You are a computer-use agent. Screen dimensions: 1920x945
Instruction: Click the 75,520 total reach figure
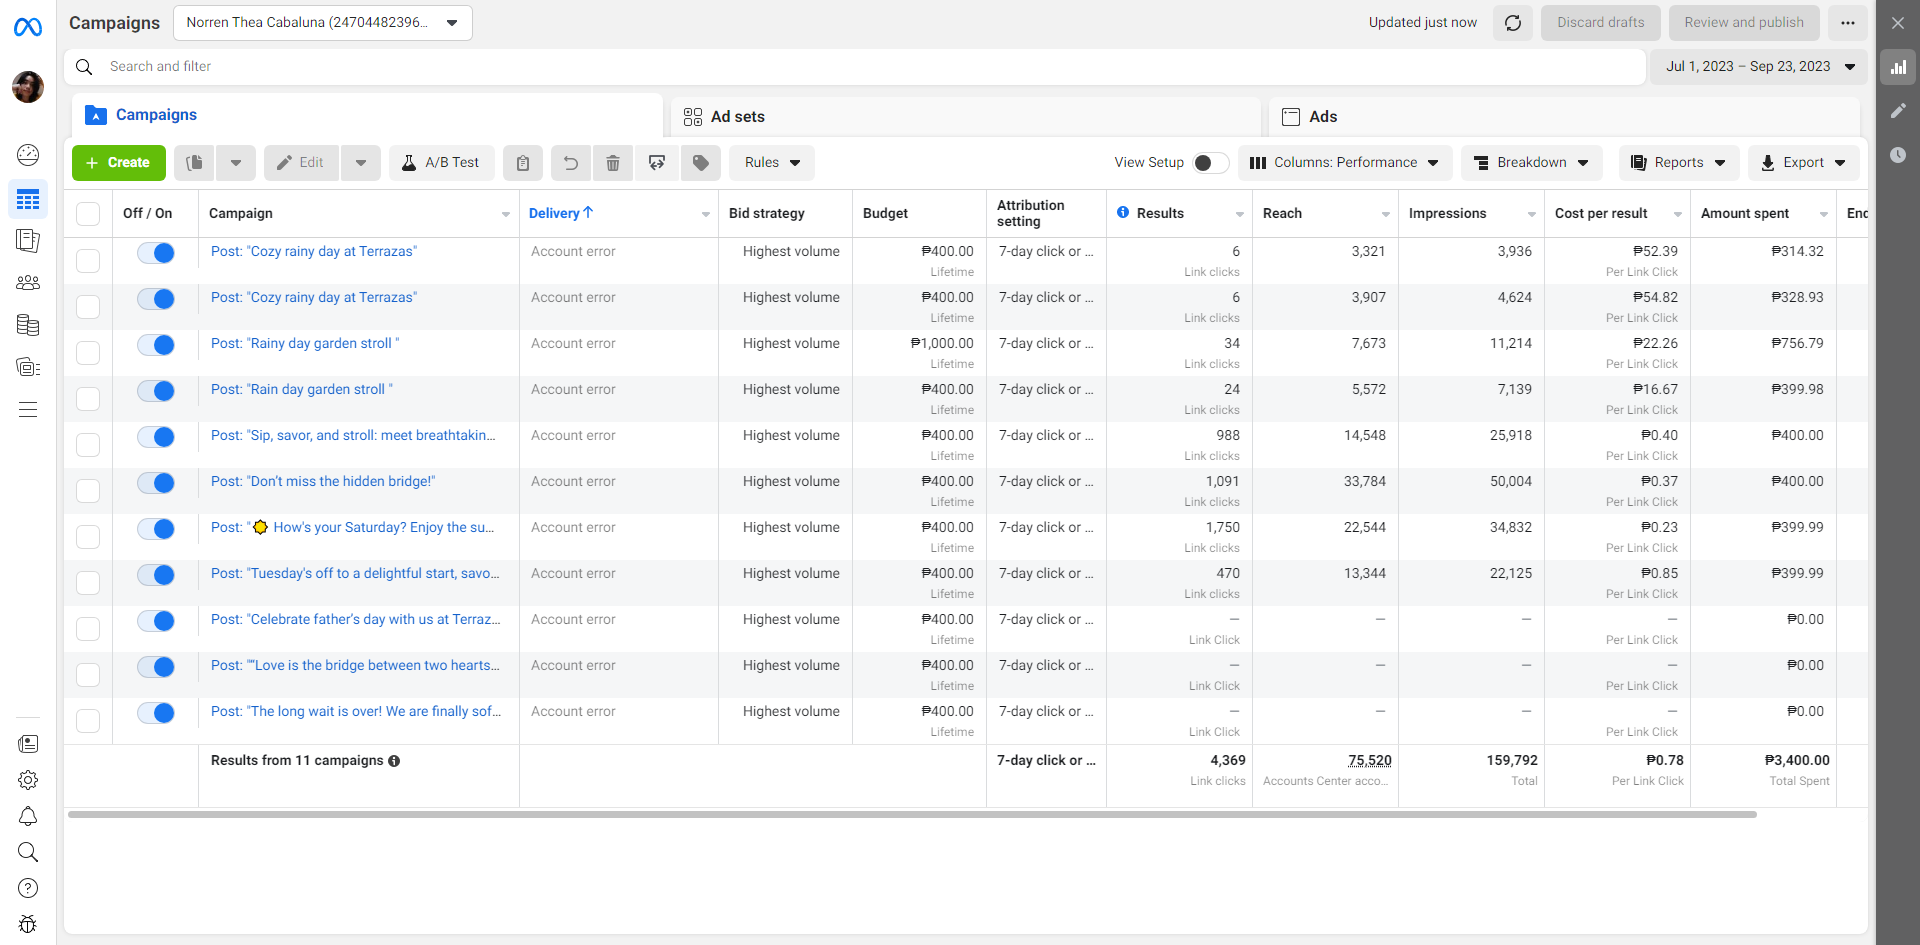click(x=1369, y=761)
